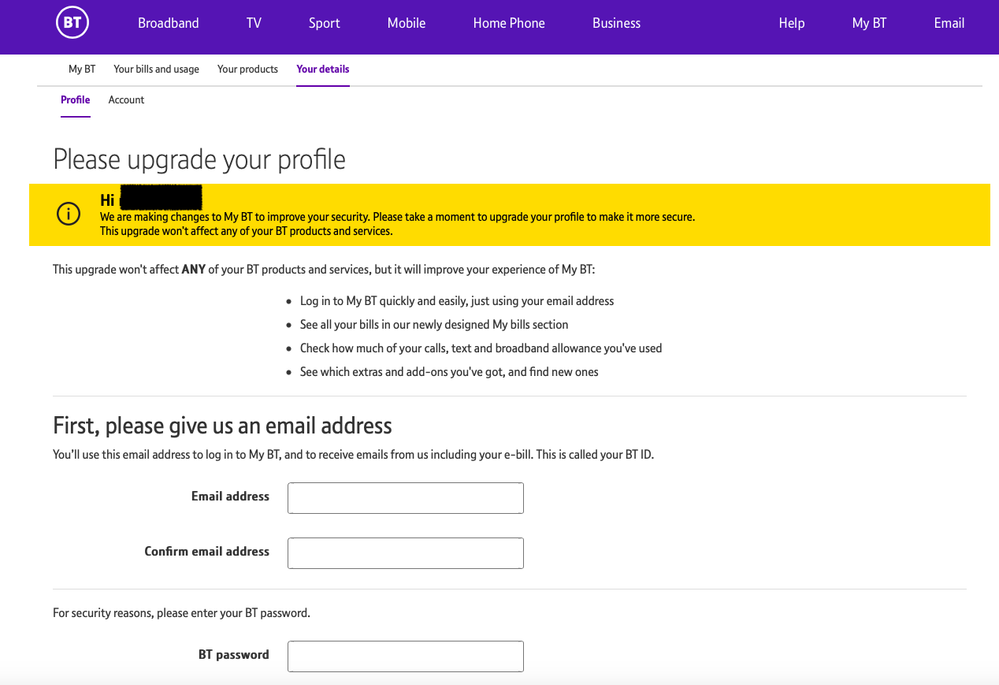This screenshot has width=999, height=685.
Task: Go to the My BT sub-navigation tab
Action: 82,69
